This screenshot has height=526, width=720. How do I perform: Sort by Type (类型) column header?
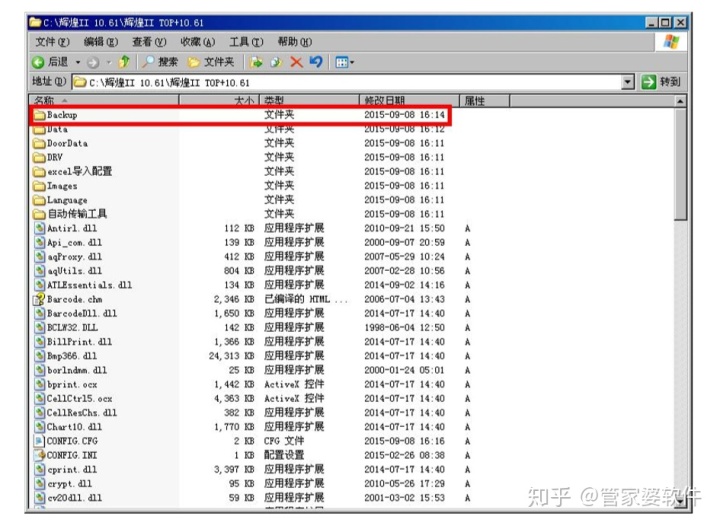click(x=309, y=100)
